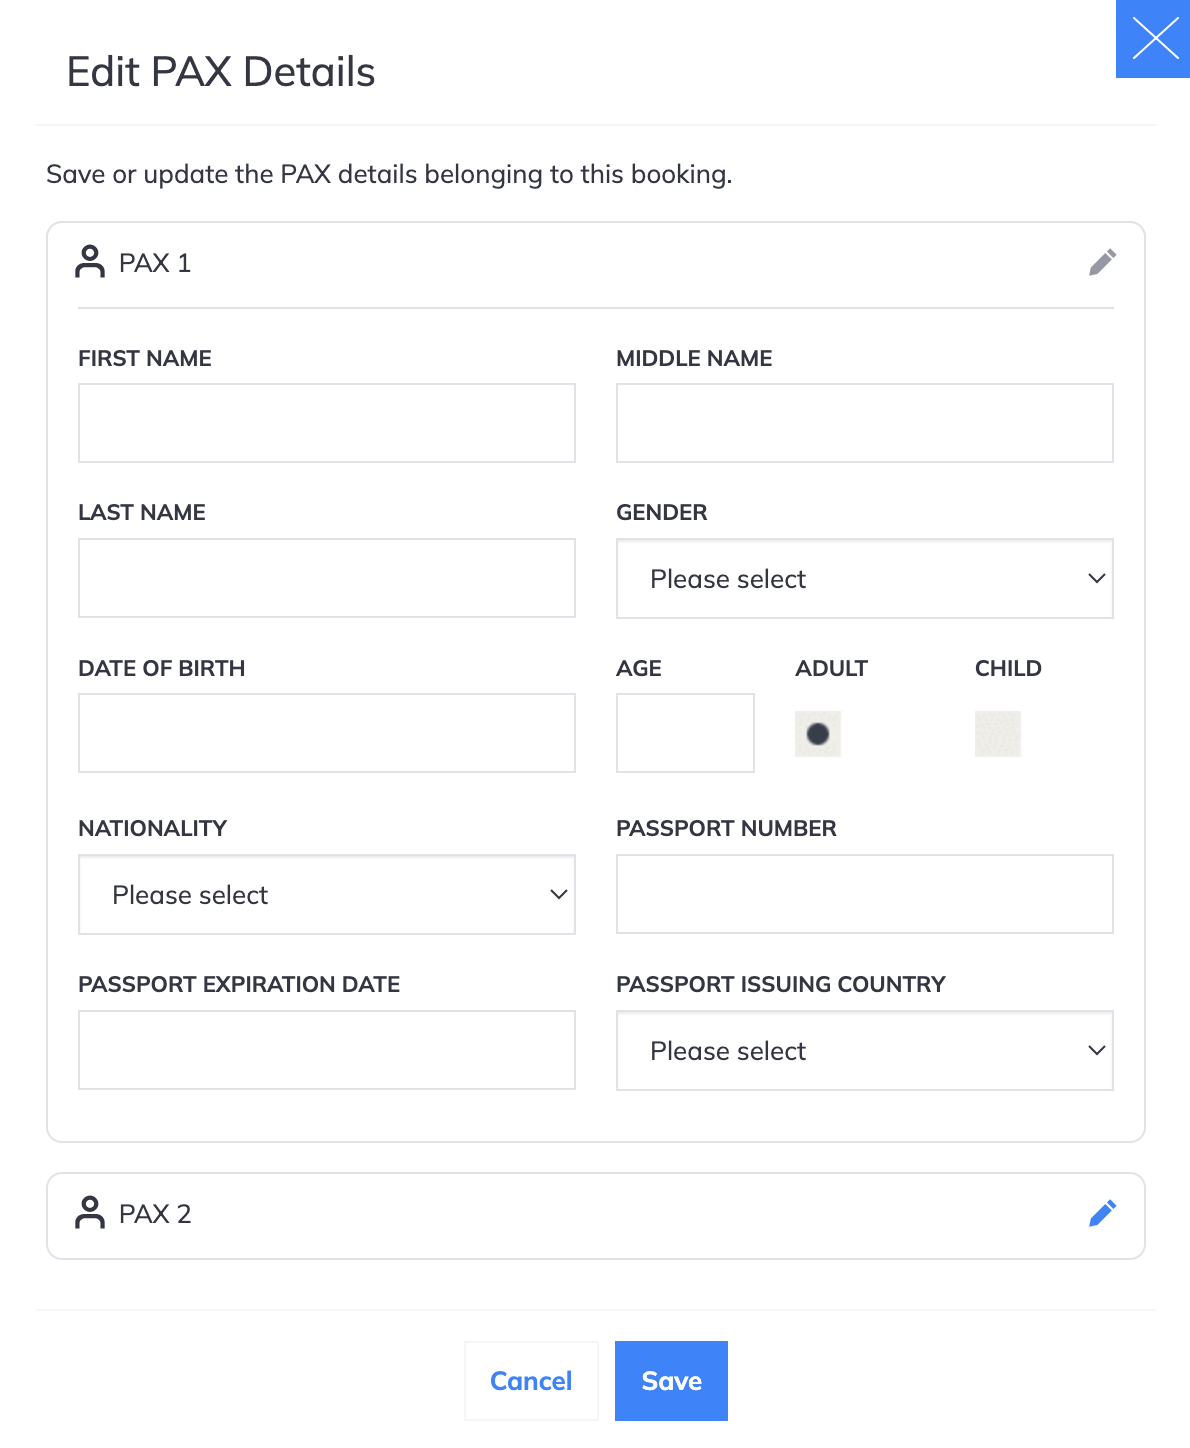1190x1448 pixels.
Task: Click the Cancel button
Action: [531, 1381]
